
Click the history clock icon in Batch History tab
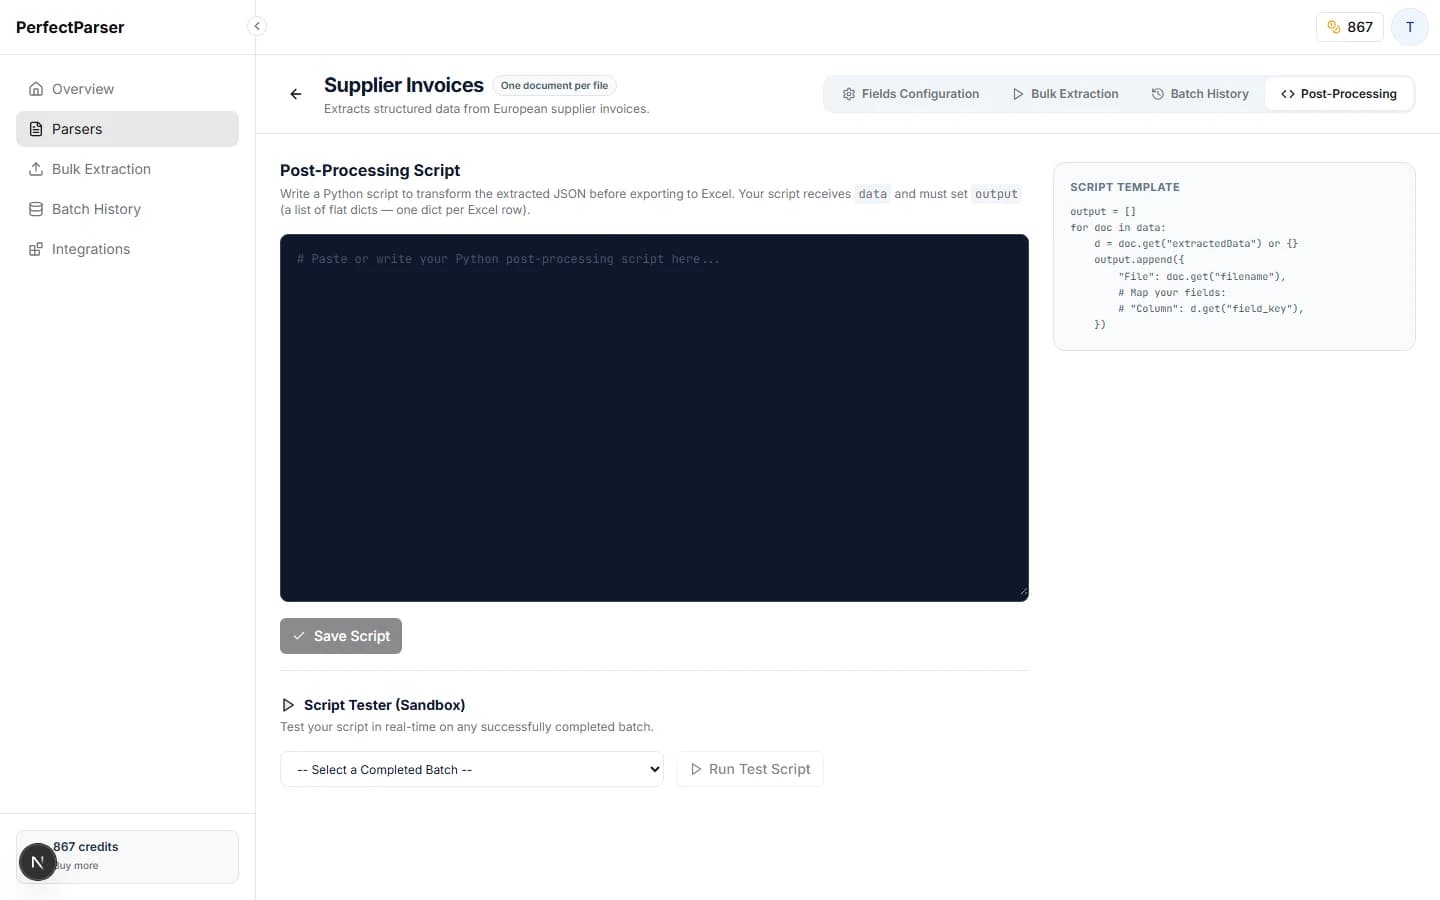pyautogui.click(x=1158, y=94)
